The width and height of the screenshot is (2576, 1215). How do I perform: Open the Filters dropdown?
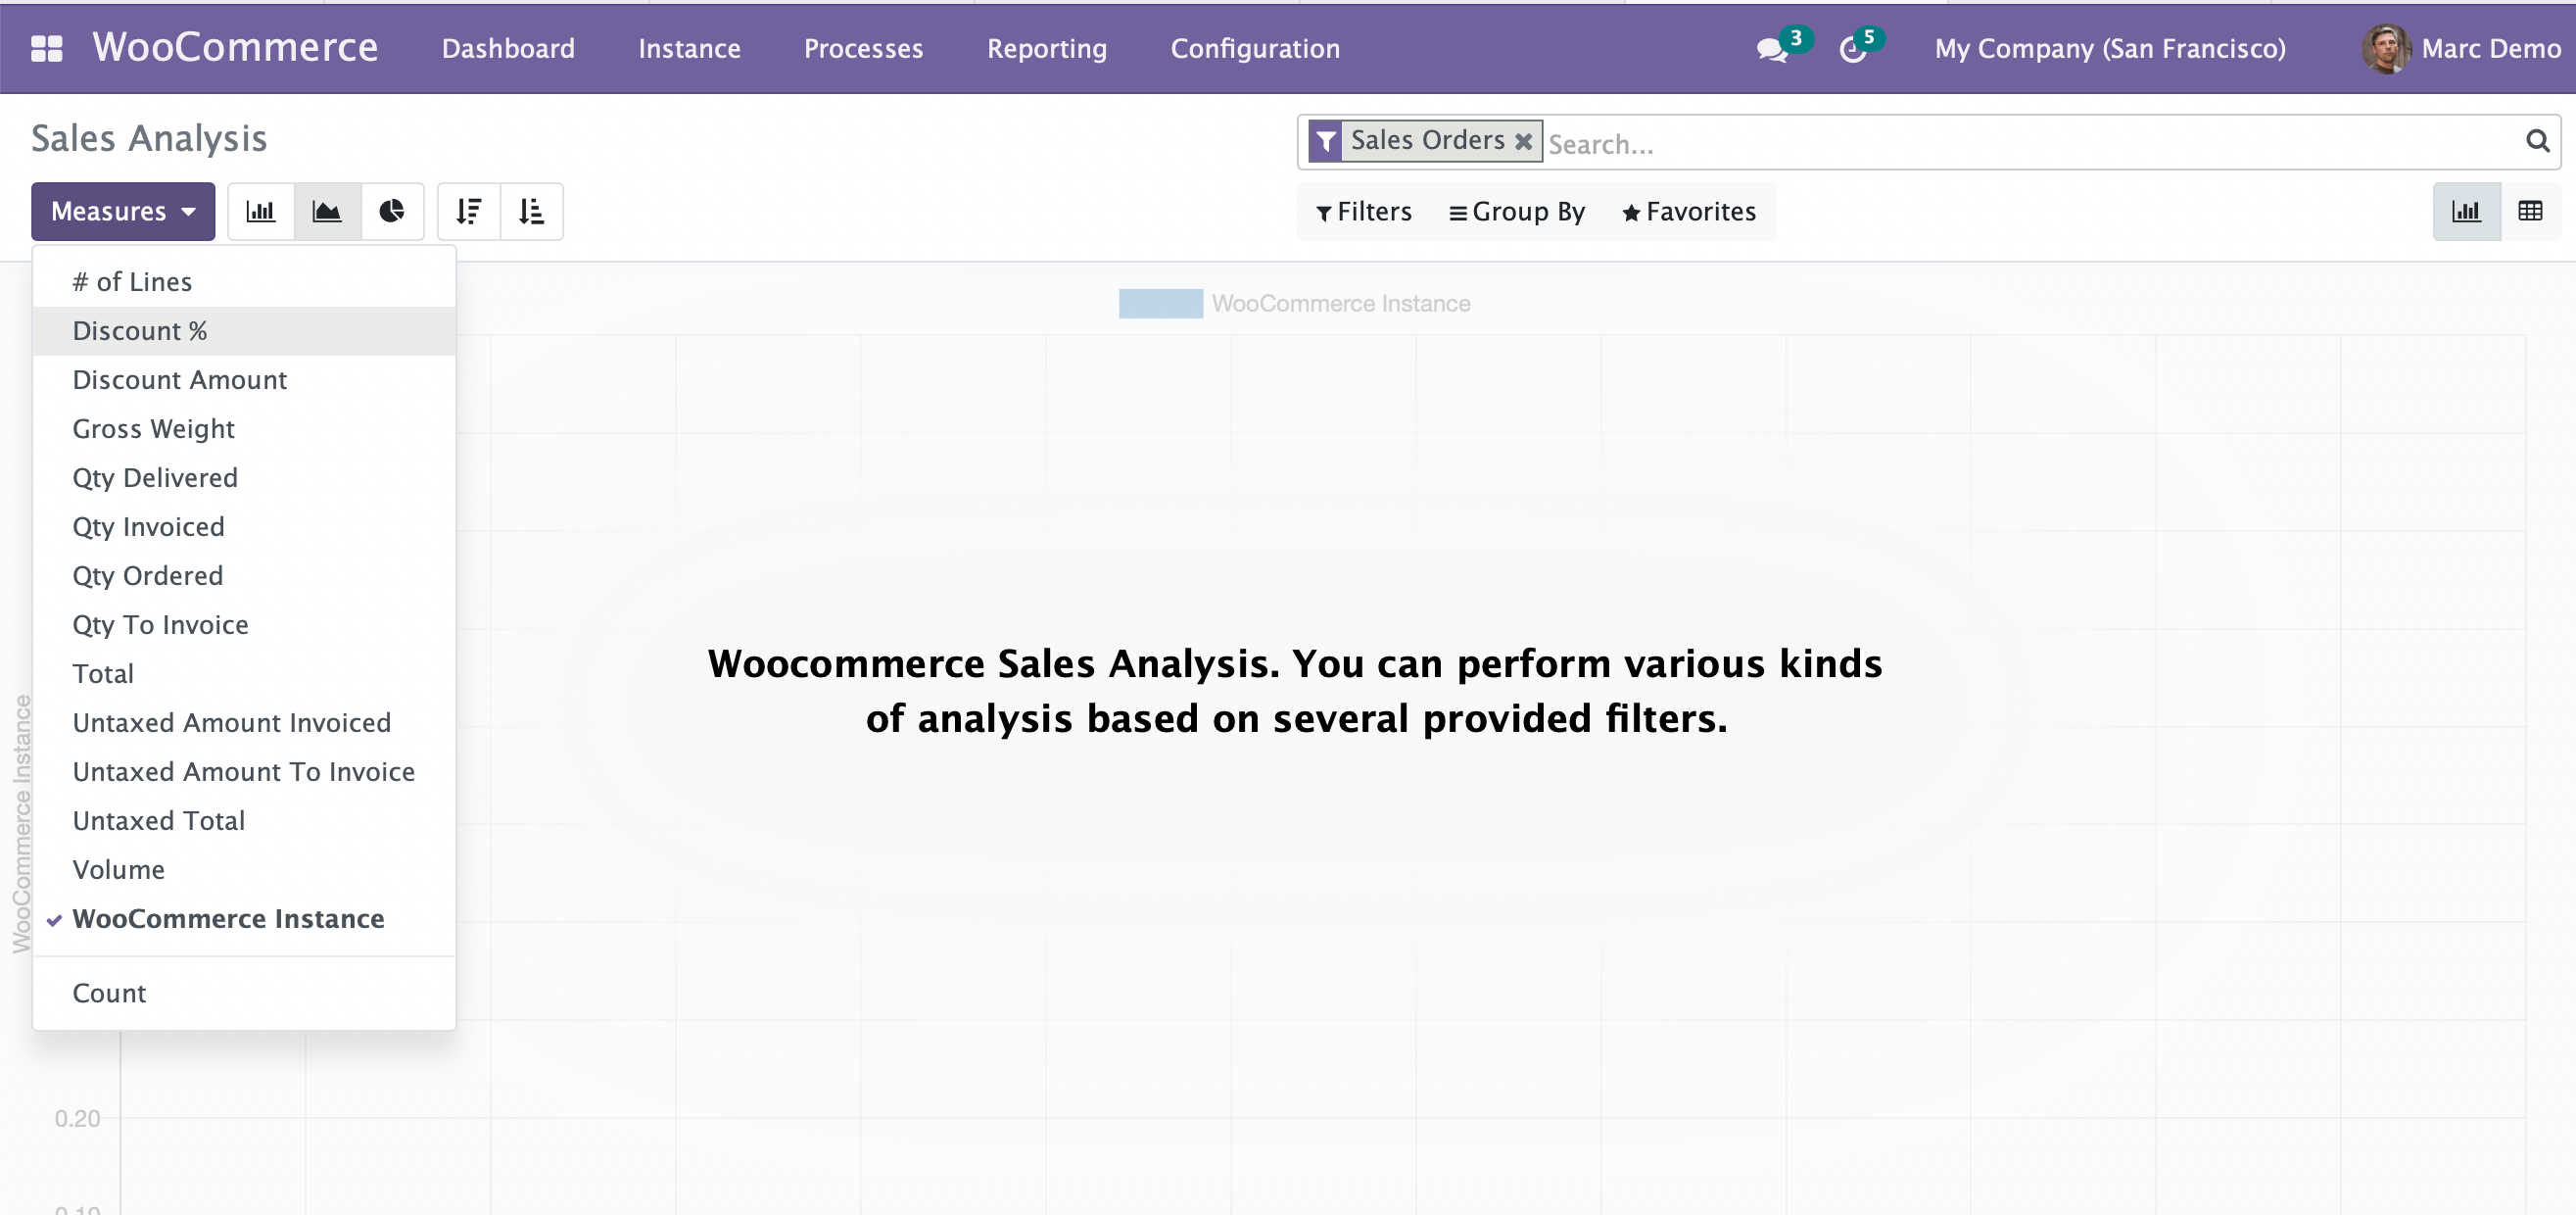(1364, 211)
